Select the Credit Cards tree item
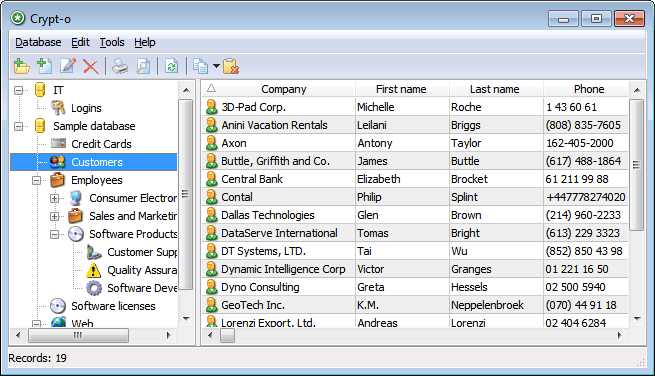This screenshot has width=655, height=376. point(102,144)
